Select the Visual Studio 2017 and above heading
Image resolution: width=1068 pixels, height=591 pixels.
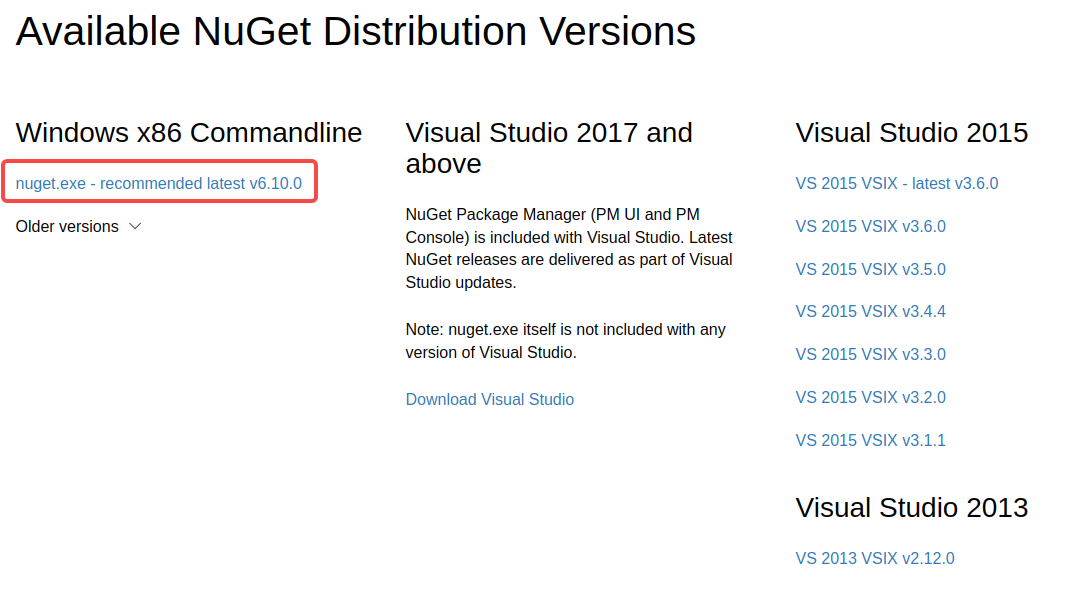[549, 148]
